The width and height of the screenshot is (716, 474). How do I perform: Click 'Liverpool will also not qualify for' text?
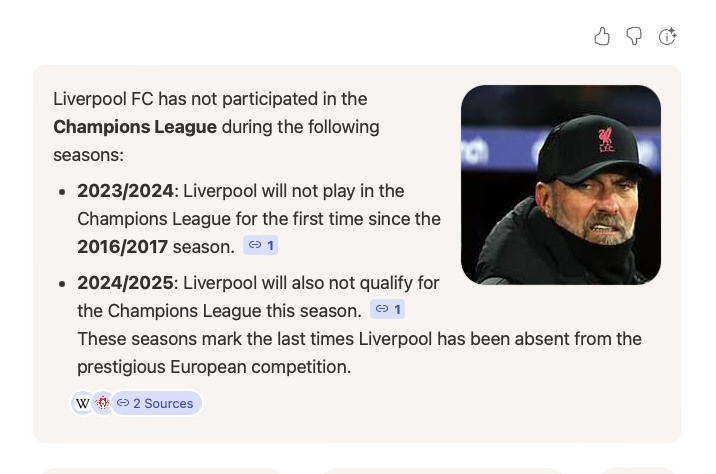311,282
